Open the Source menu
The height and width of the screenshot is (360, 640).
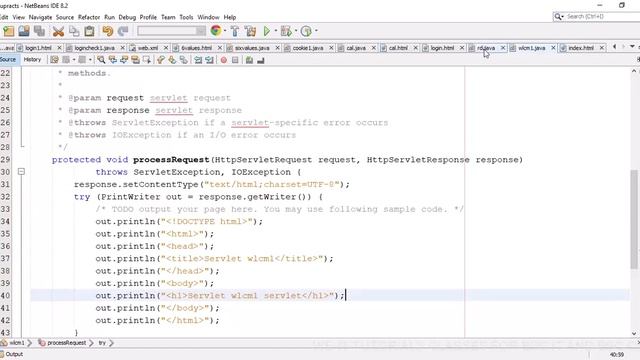(65, 17)
